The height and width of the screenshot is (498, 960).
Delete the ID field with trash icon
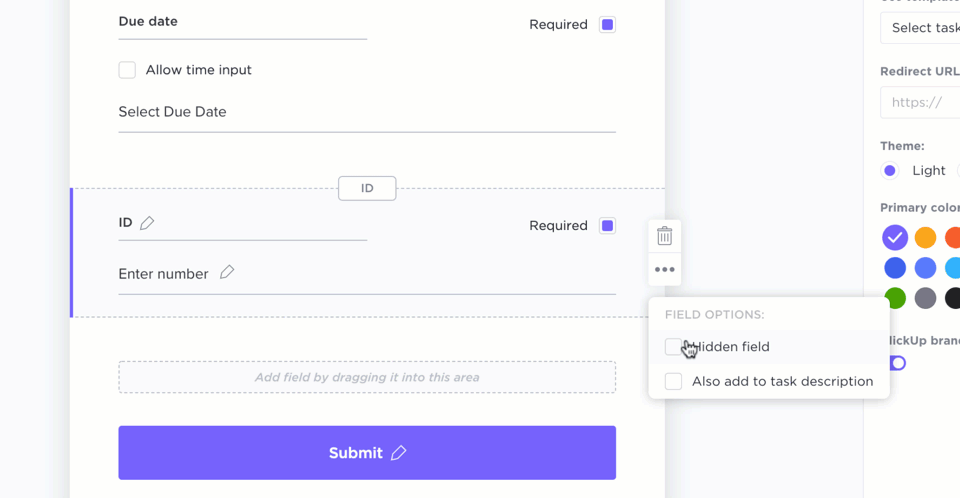(x=664, y=236)
